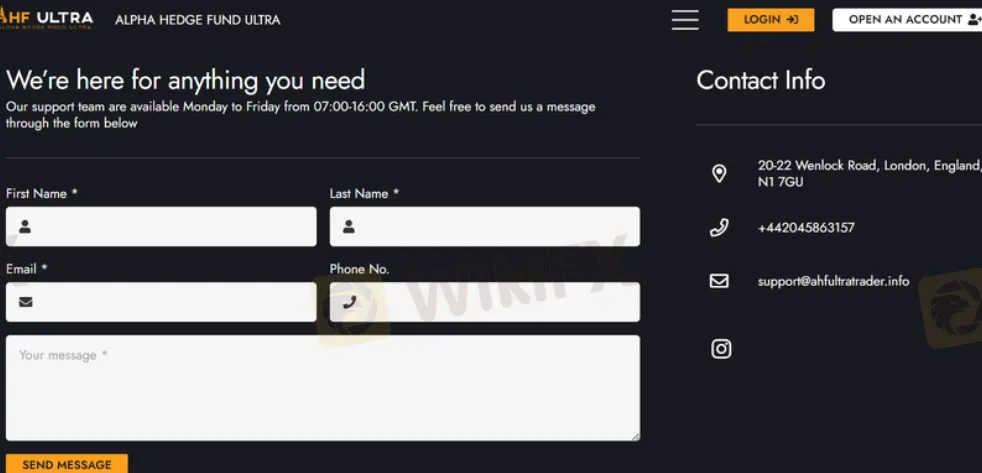Click the phone icon in Phone No. field
The image size is (982, 473).
(x=349, y=303)
